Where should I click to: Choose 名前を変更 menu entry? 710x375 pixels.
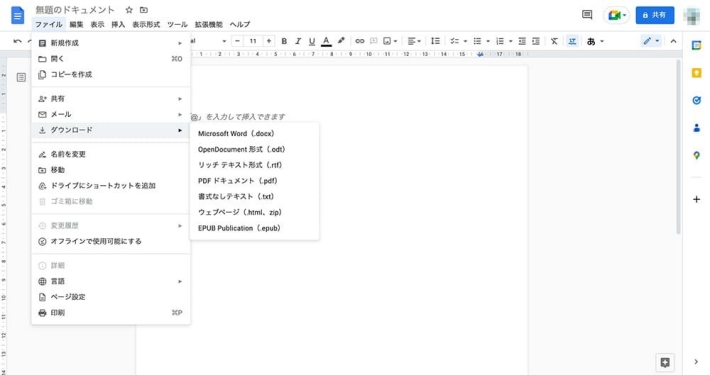click(111, 154)
